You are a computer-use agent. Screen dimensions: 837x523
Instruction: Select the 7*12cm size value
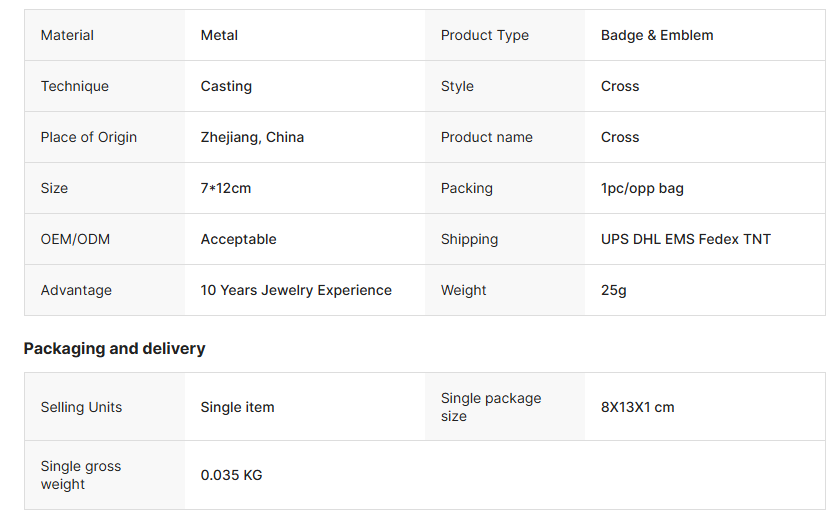(x=226, y=188)
